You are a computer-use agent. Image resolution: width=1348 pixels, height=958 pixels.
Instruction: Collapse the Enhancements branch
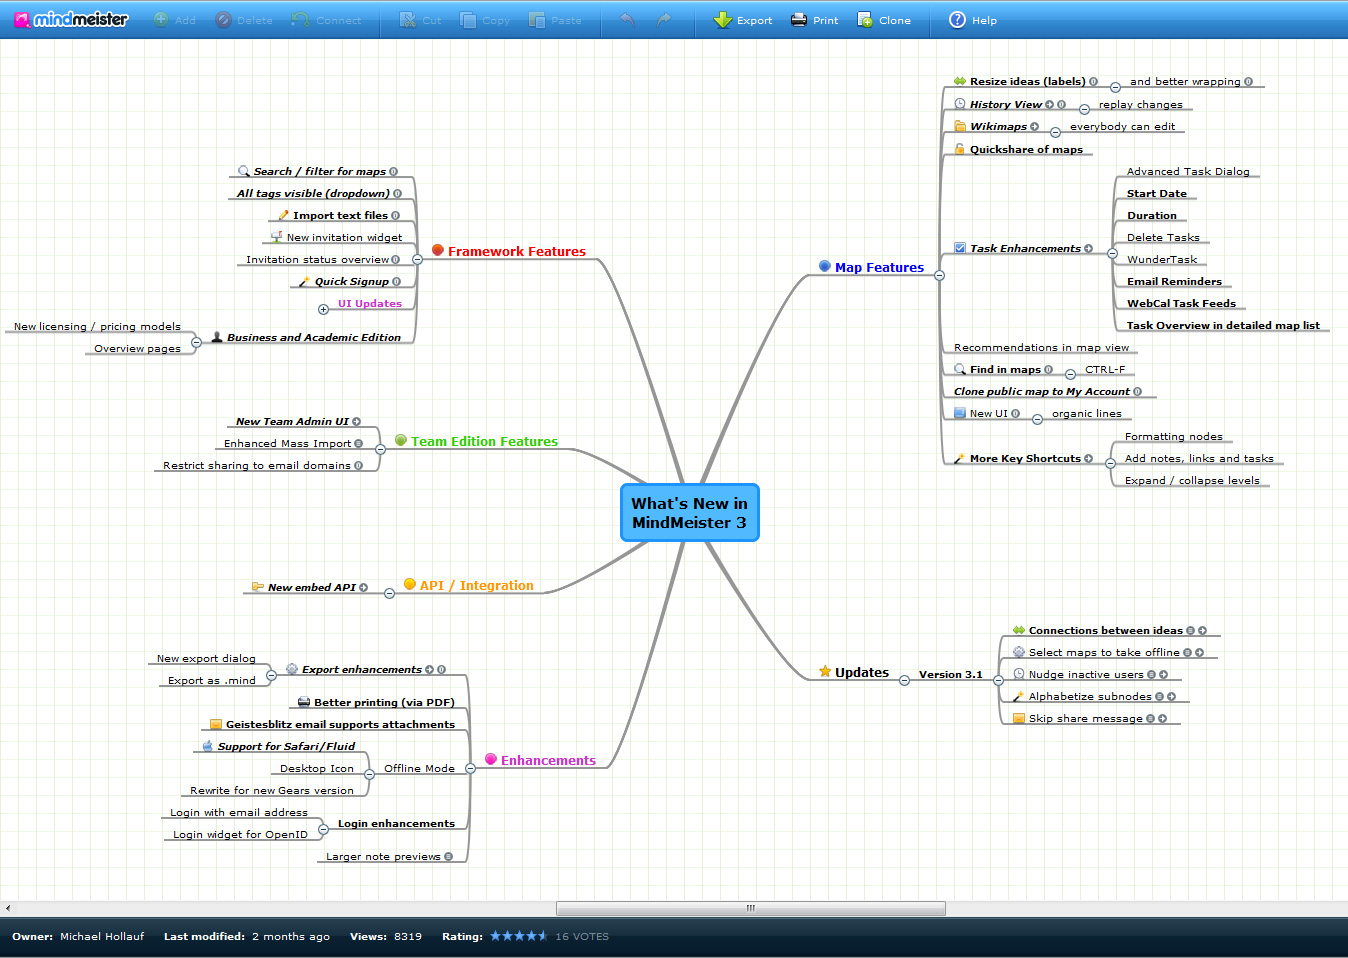coord(471,769)
